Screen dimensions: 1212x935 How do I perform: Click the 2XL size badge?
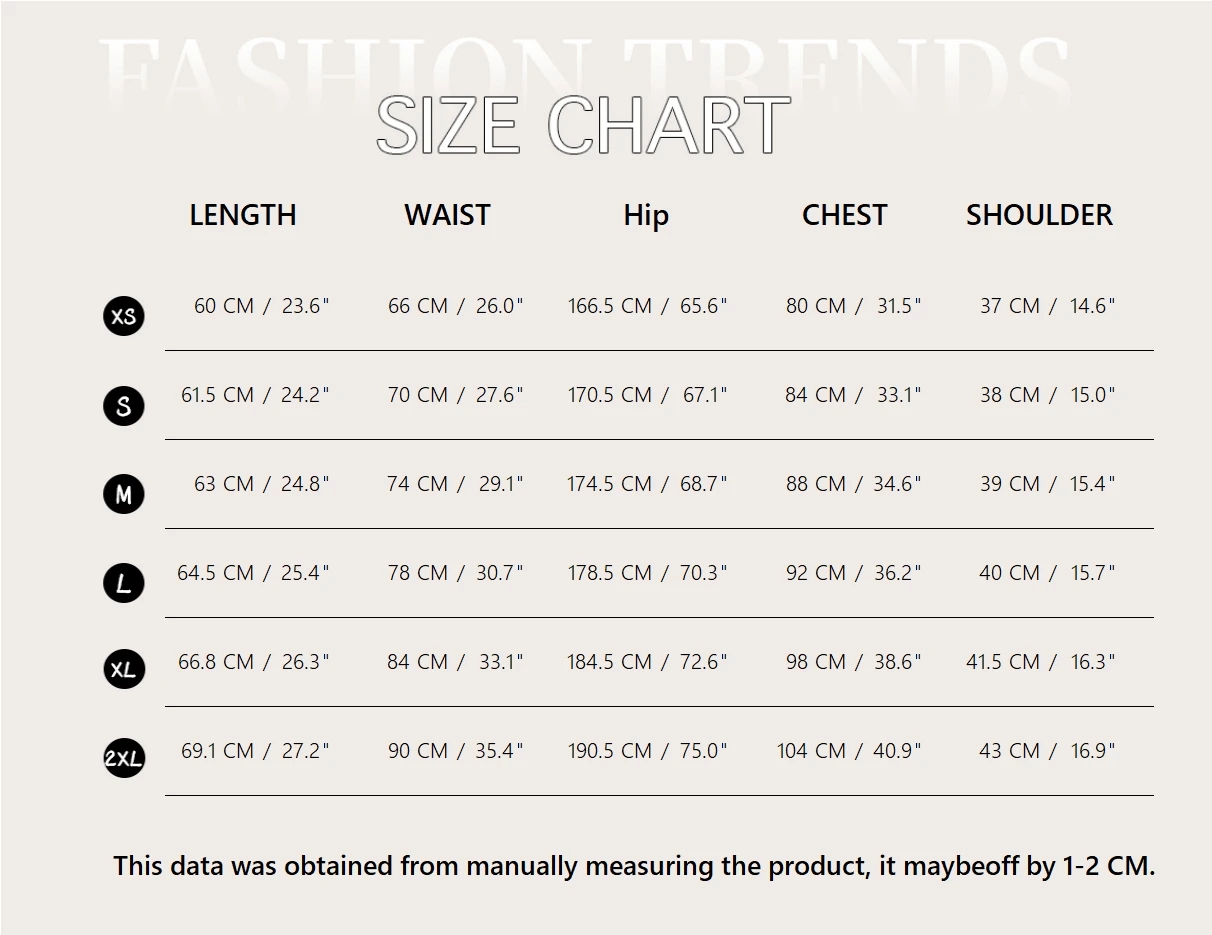(x=124, y=759)
